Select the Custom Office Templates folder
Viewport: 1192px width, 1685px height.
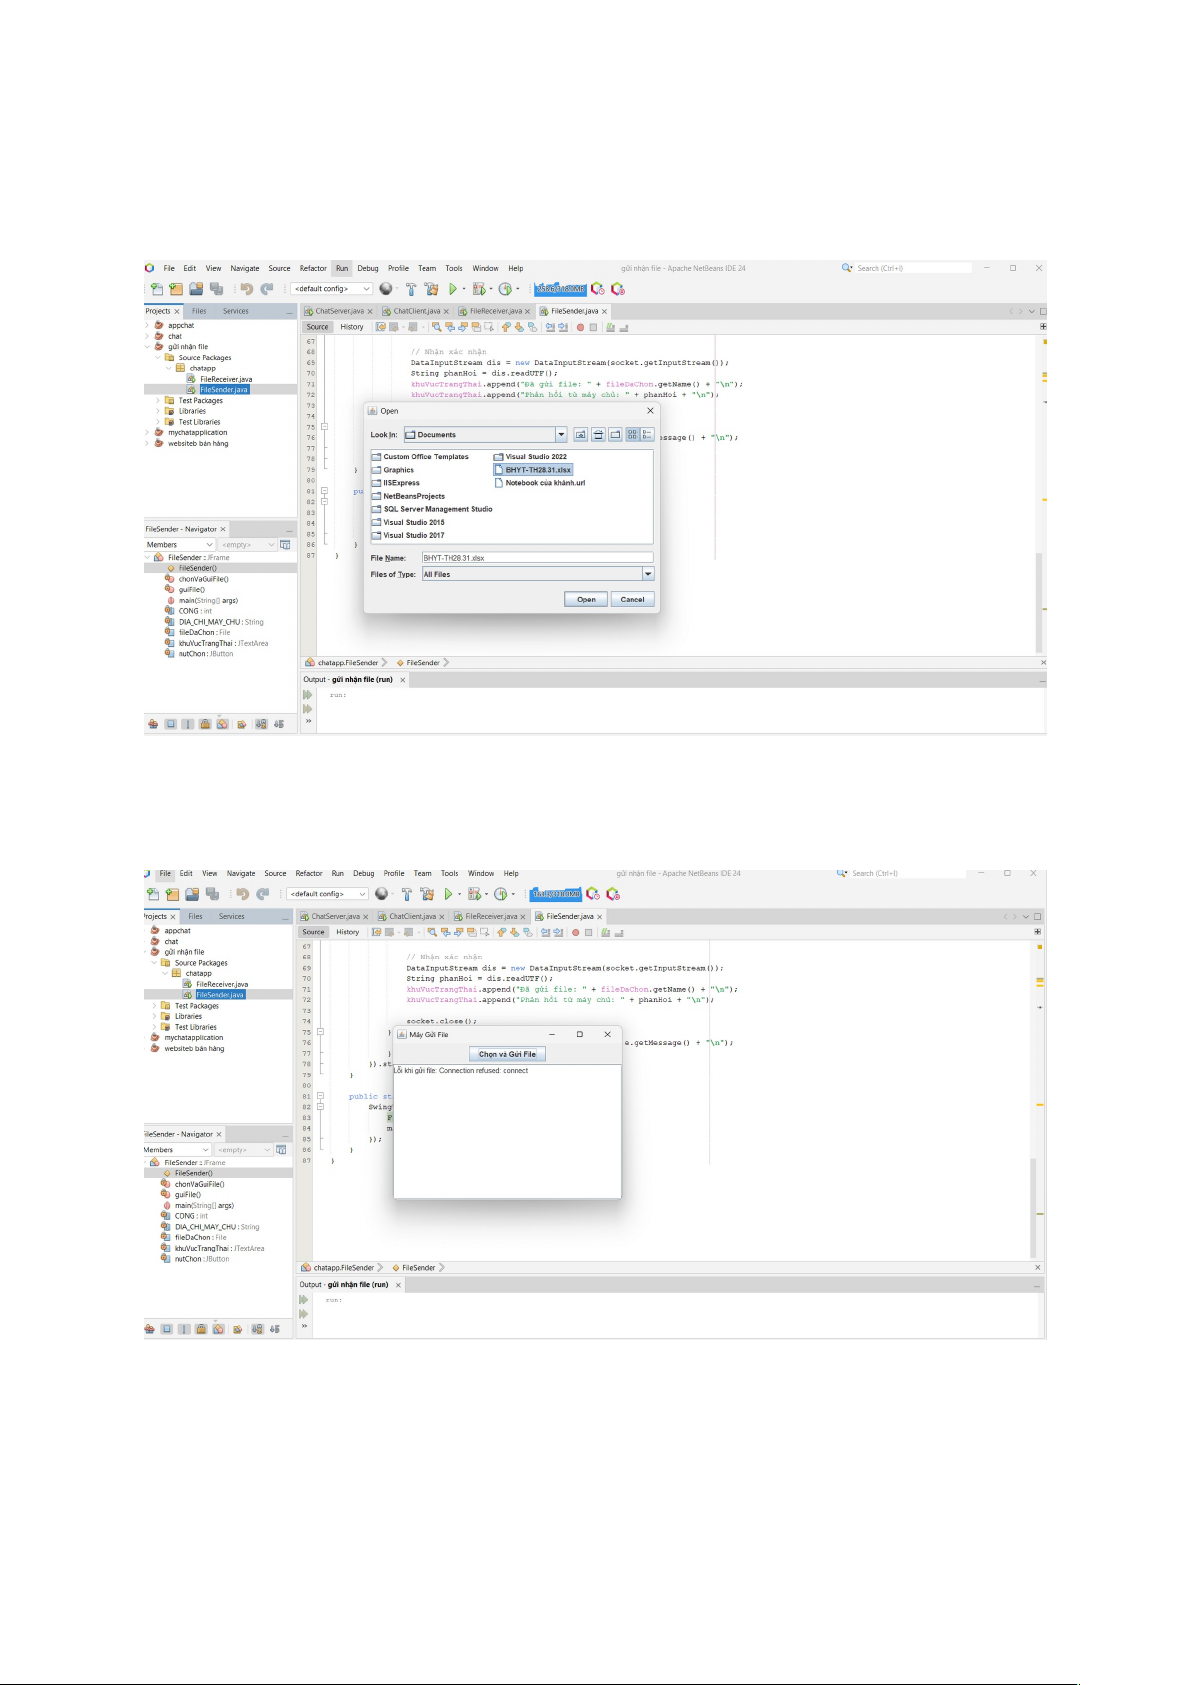coord(425,457)
